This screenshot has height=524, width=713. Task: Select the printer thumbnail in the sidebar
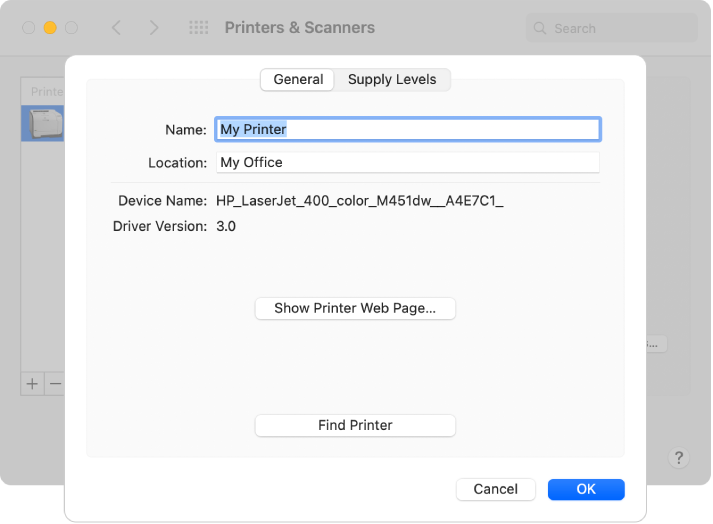click(43, 123)
